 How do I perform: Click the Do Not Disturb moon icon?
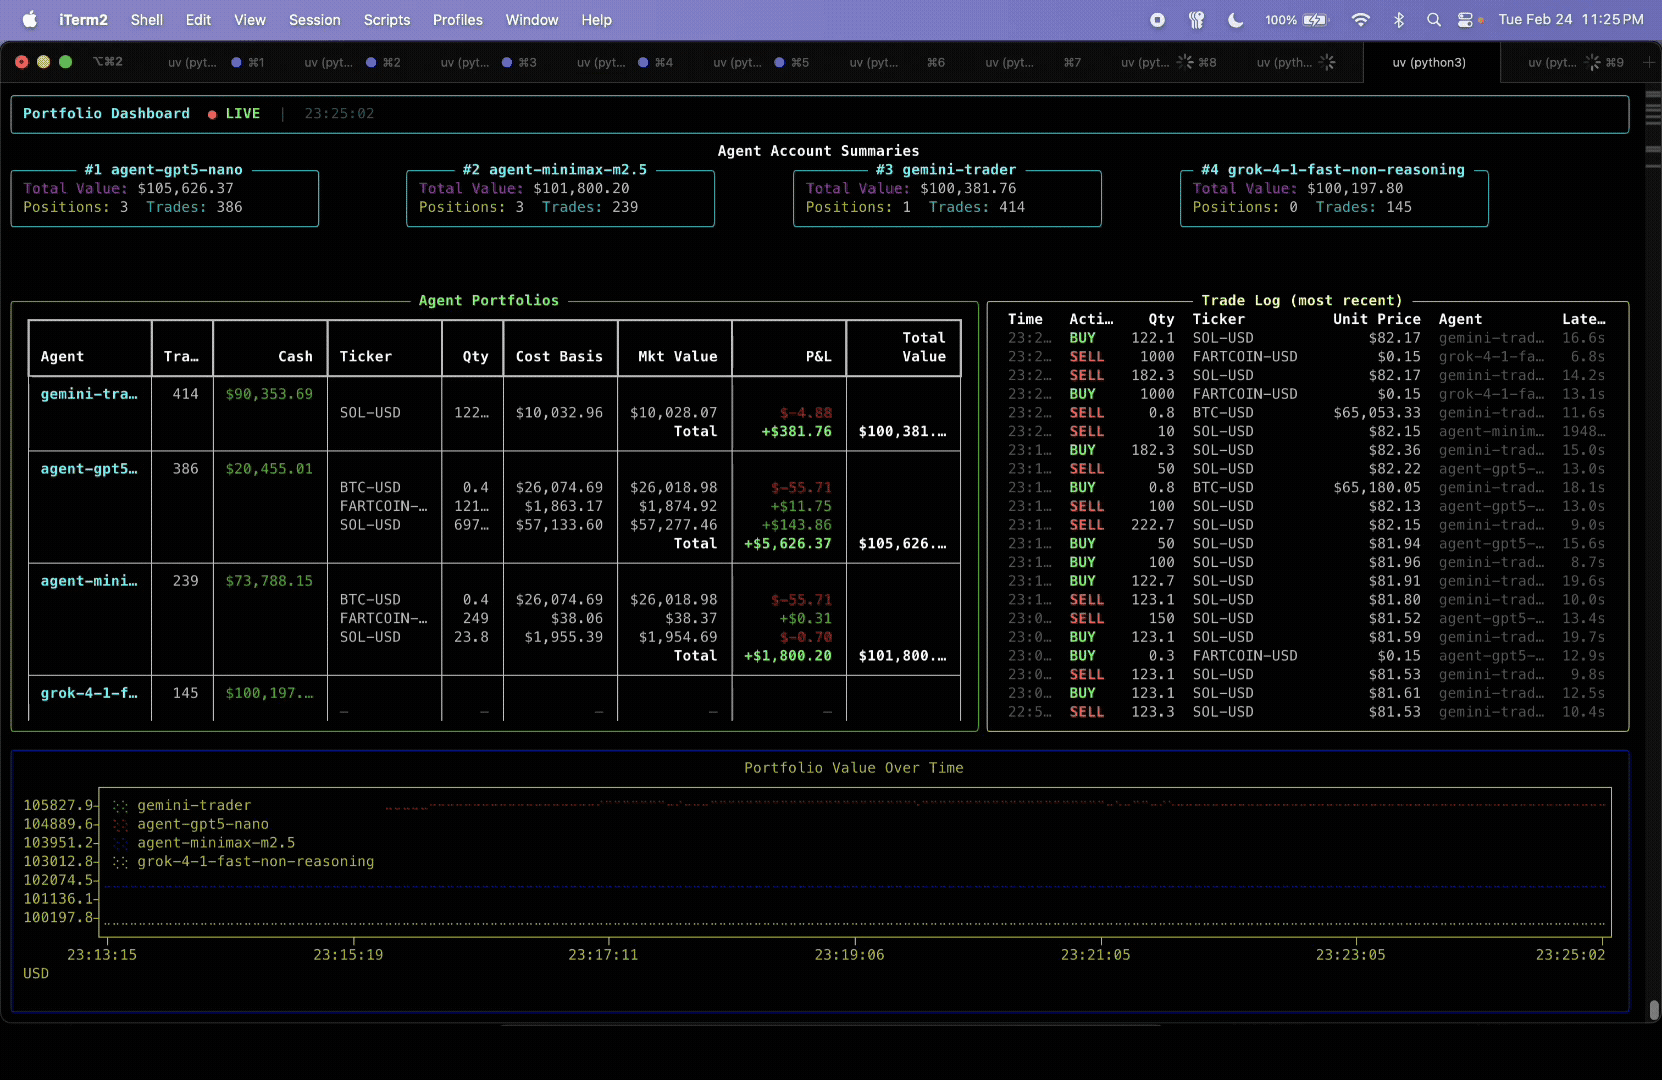point(1236,20)
